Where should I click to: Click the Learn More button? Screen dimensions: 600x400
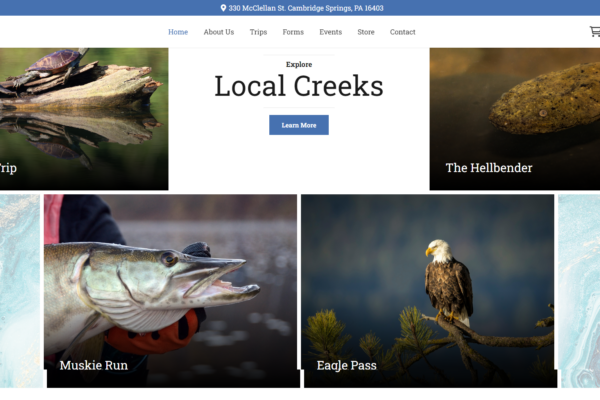tap(299, 125)
